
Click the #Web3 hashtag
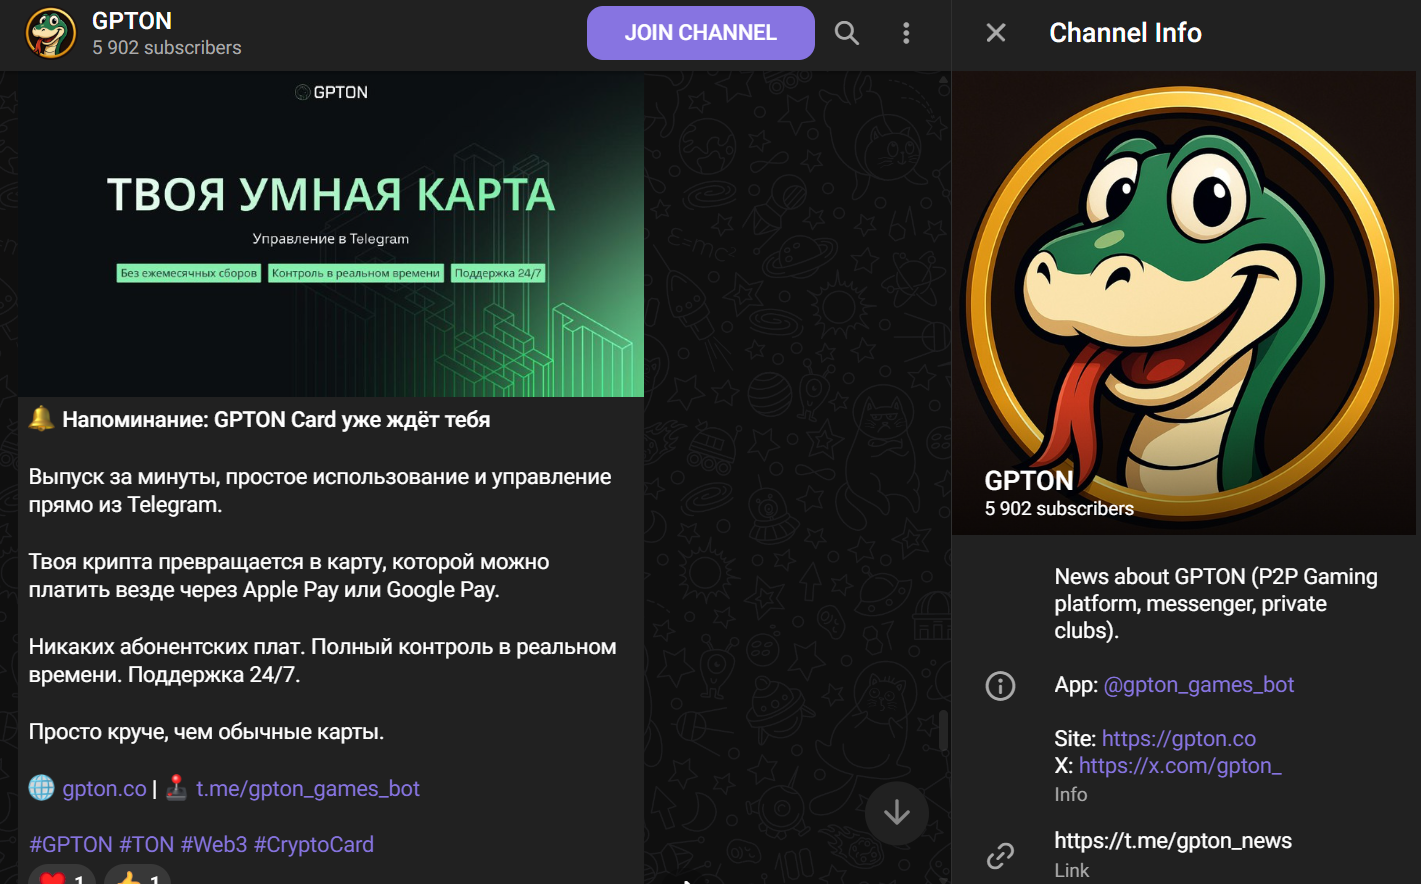click(x=214, y=845)
